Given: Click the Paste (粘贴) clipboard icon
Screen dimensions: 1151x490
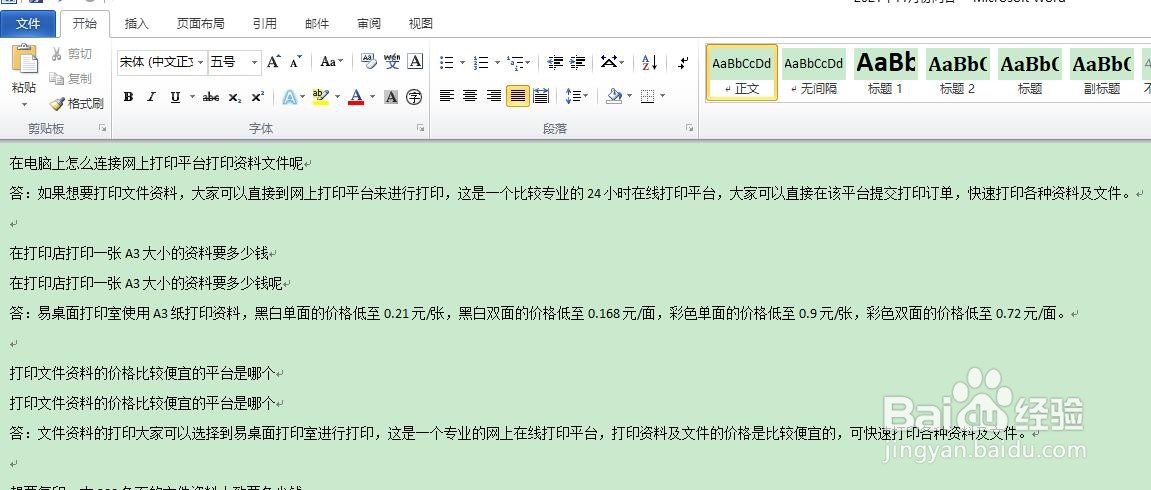Looking at the screenshot, I should tap(24, 60).
